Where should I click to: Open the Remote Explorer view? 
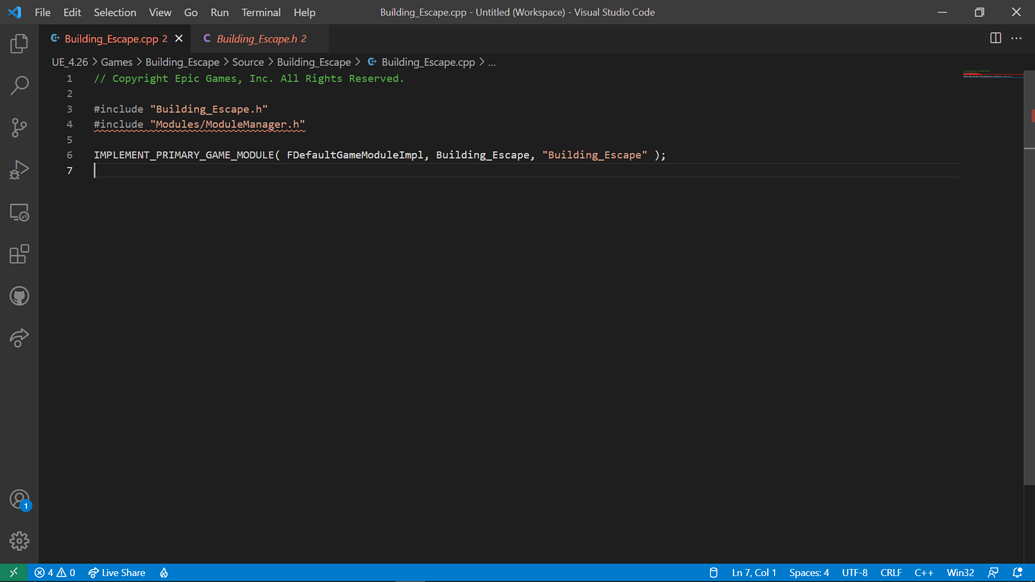coord(19,212)
